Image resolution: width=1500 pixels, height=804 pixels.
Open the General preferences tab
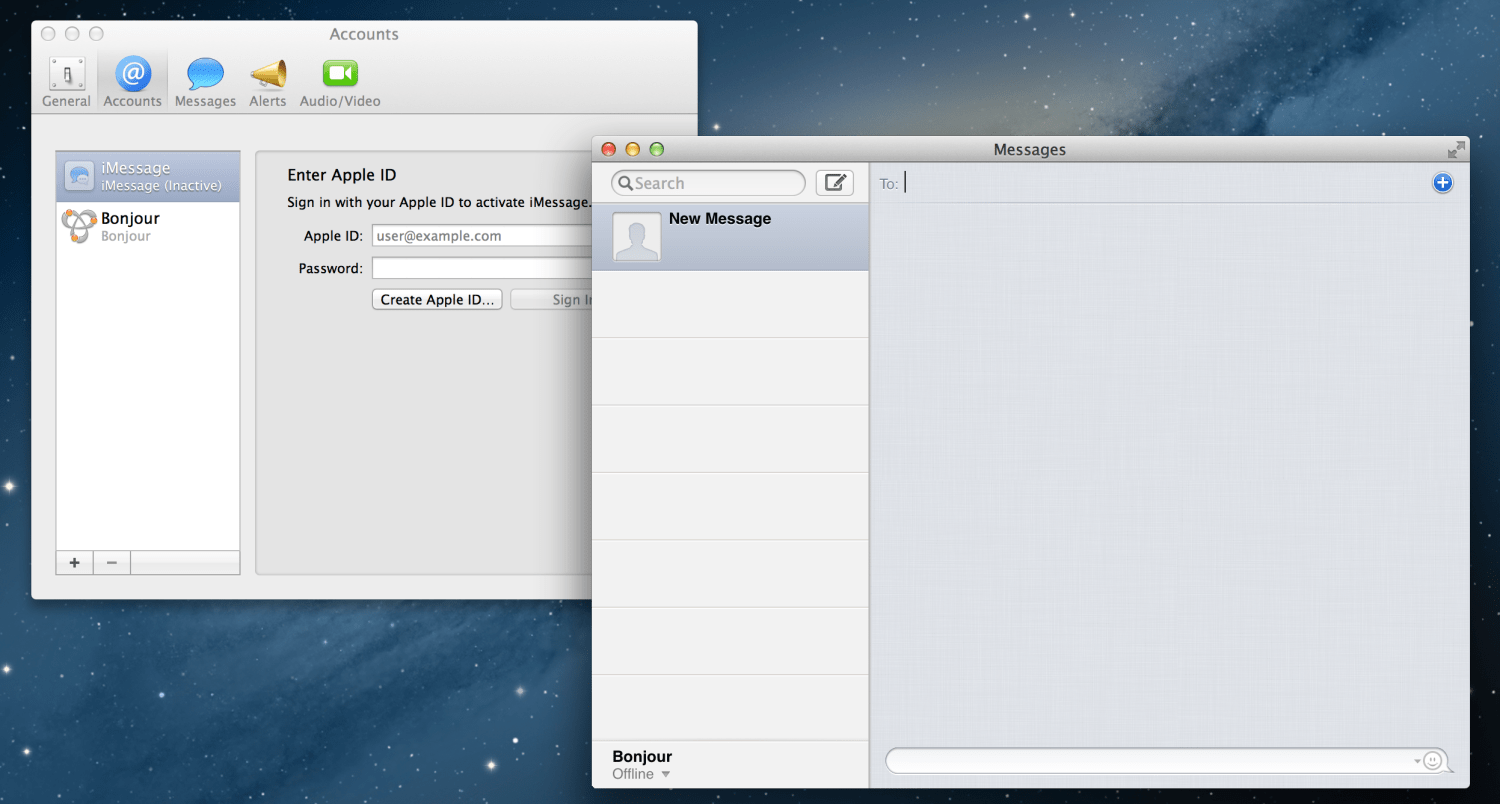[x=67, y=82]
